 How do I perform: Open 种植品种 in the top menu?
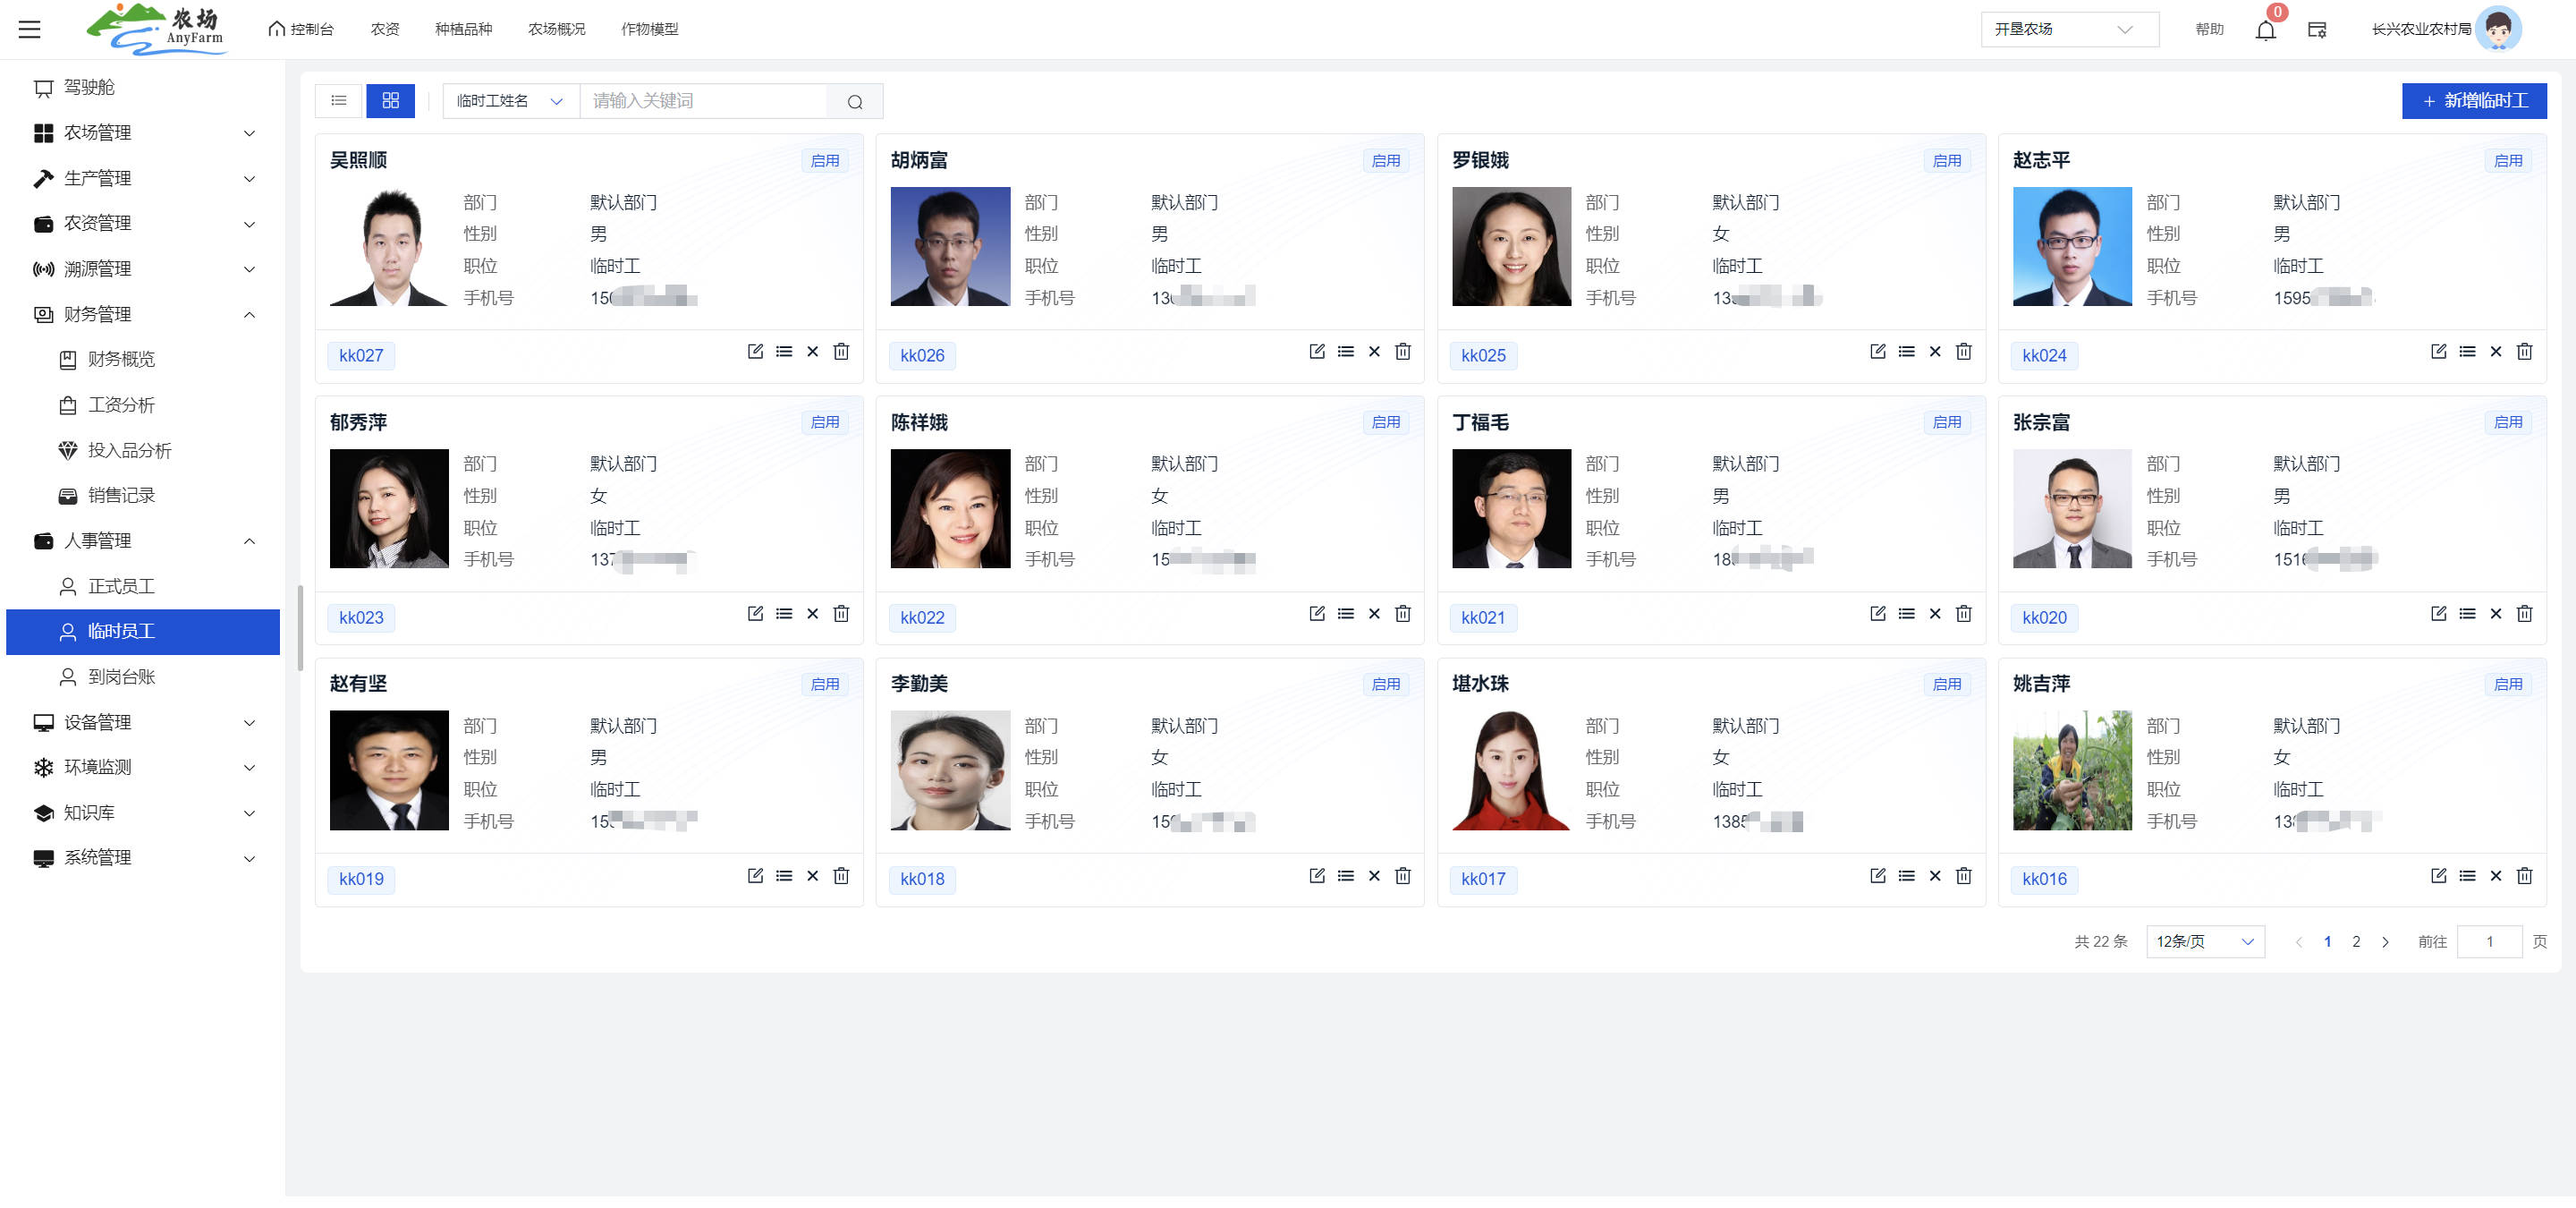[x=463, y=29]
